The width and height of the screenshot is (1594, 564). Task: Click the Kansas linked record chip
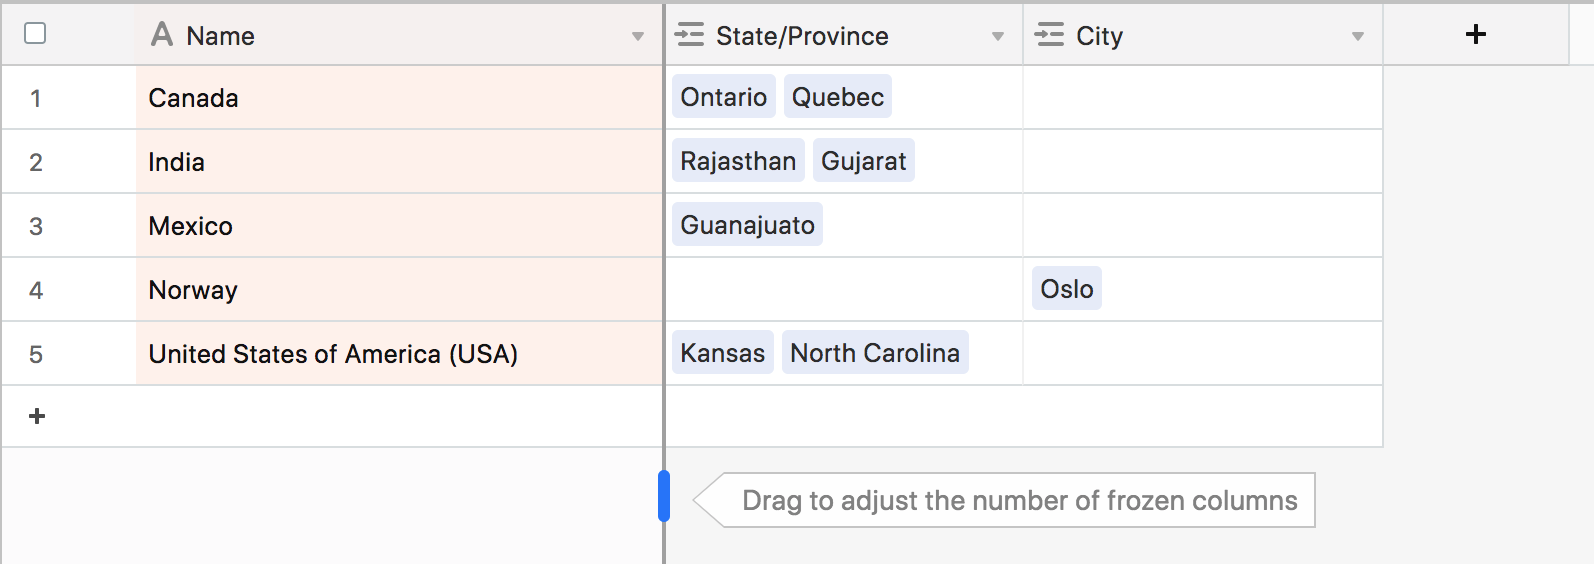pos(723,353)
